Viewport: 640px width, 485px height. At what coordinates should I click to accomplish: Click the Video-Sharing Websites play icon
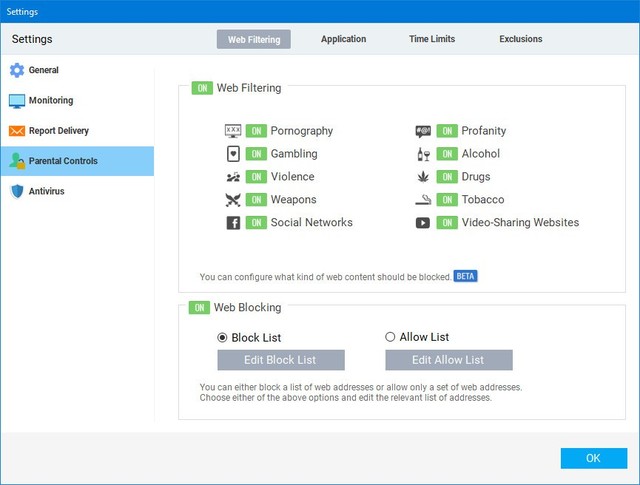pyautogui.click(x=423, y=223)
